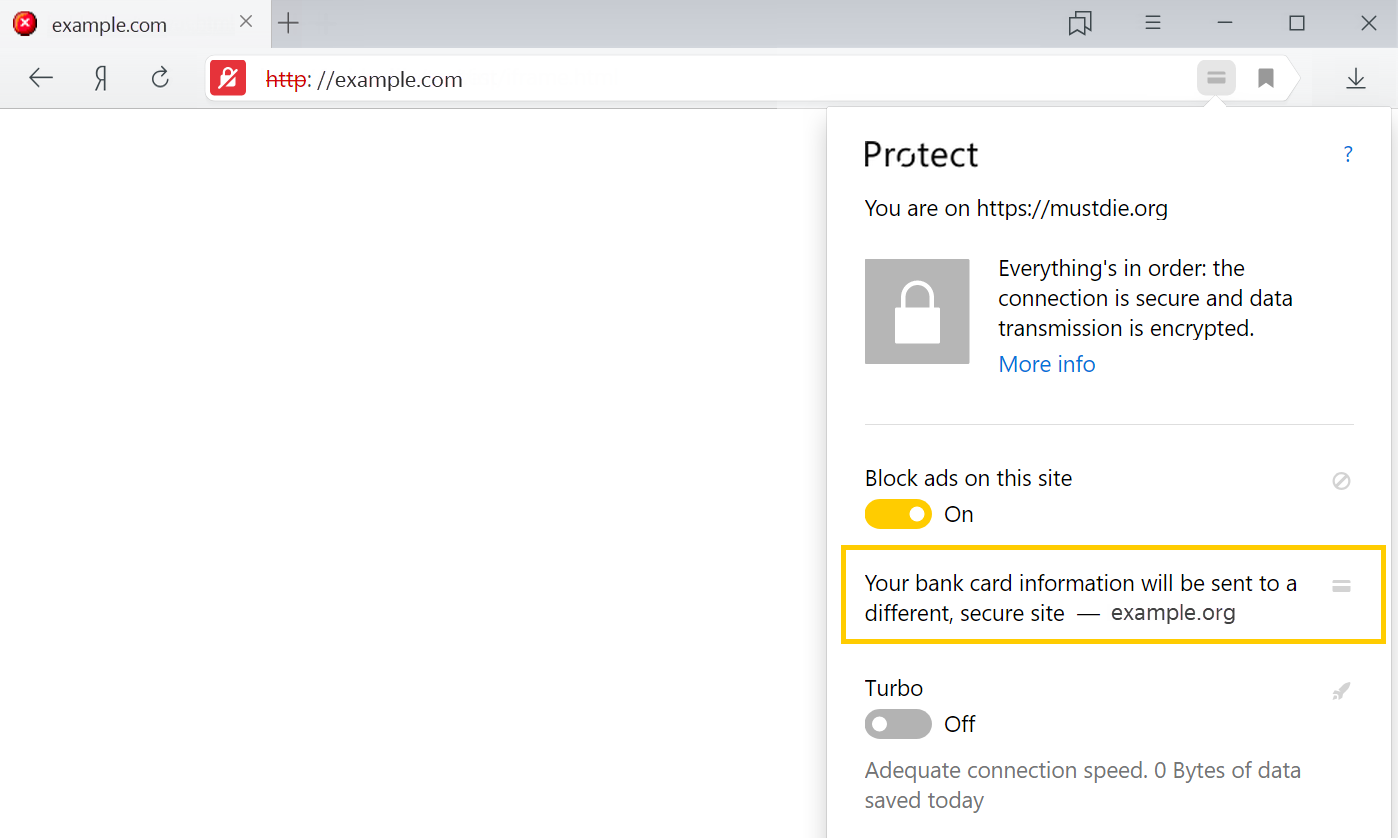Click the back navigation arrow
The height and width of the screenshot is (838, 1398).
(x=41, y=78)
